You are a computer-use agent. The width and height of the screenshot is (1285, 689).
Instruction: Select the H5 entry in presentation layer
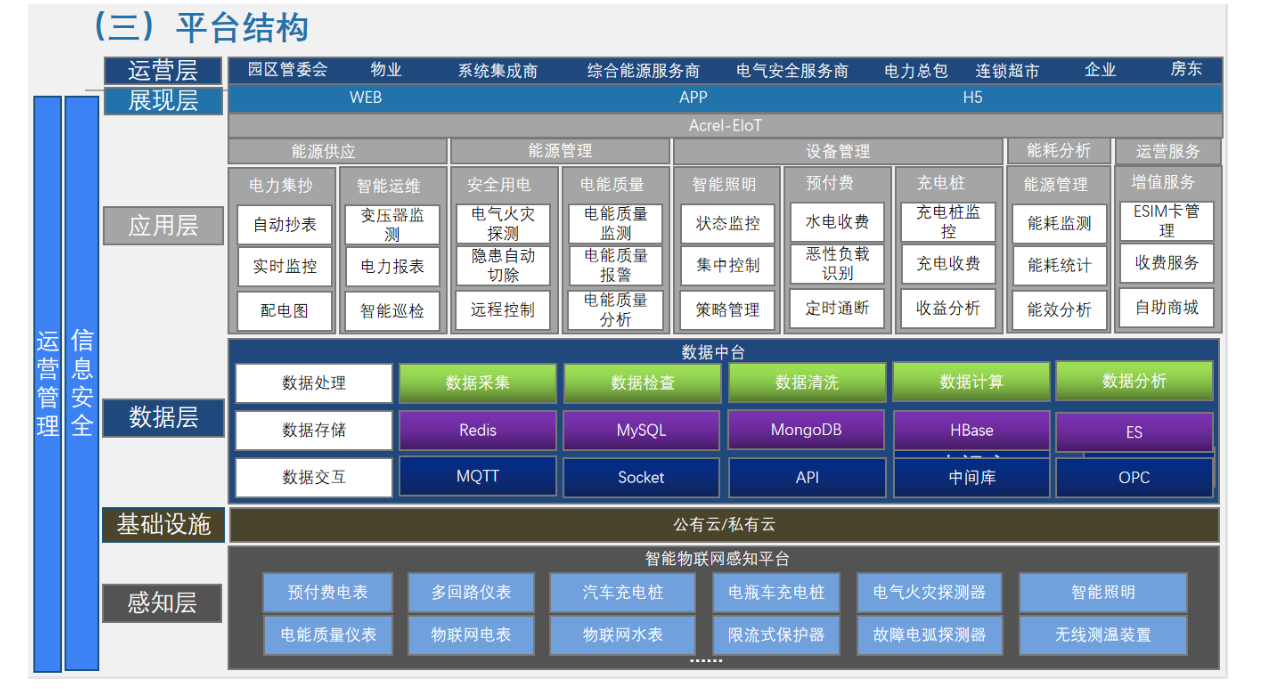pyautogui.click(x=972, y=98)
